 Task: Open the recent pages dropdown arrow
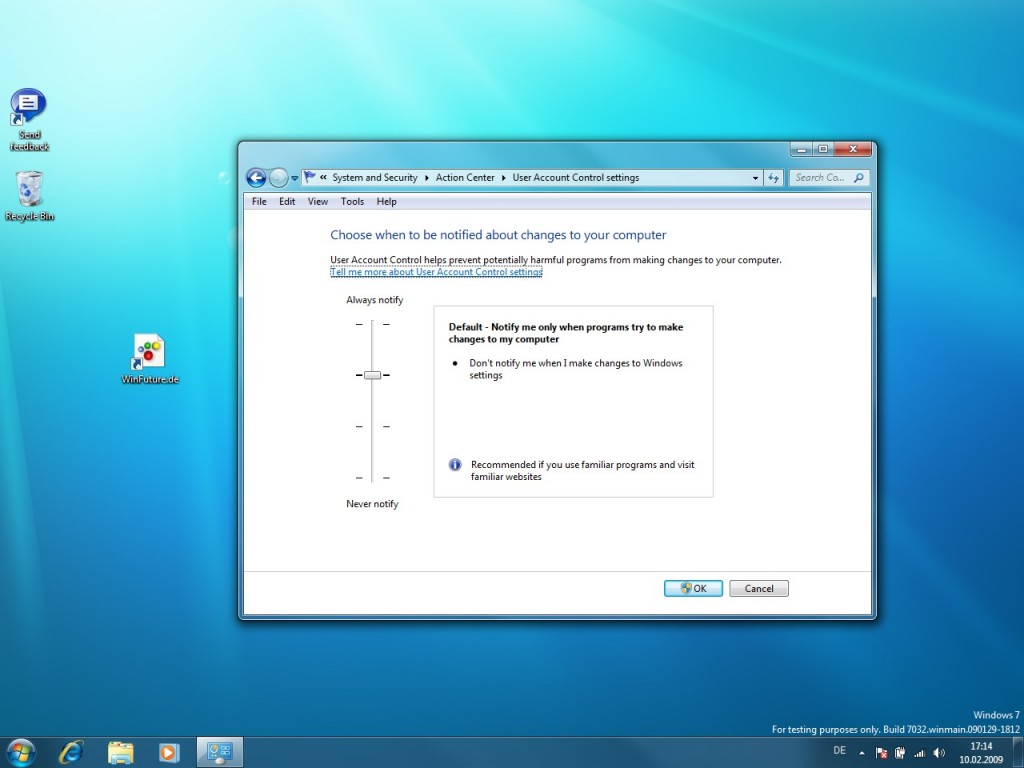click(x=295, y=178)
